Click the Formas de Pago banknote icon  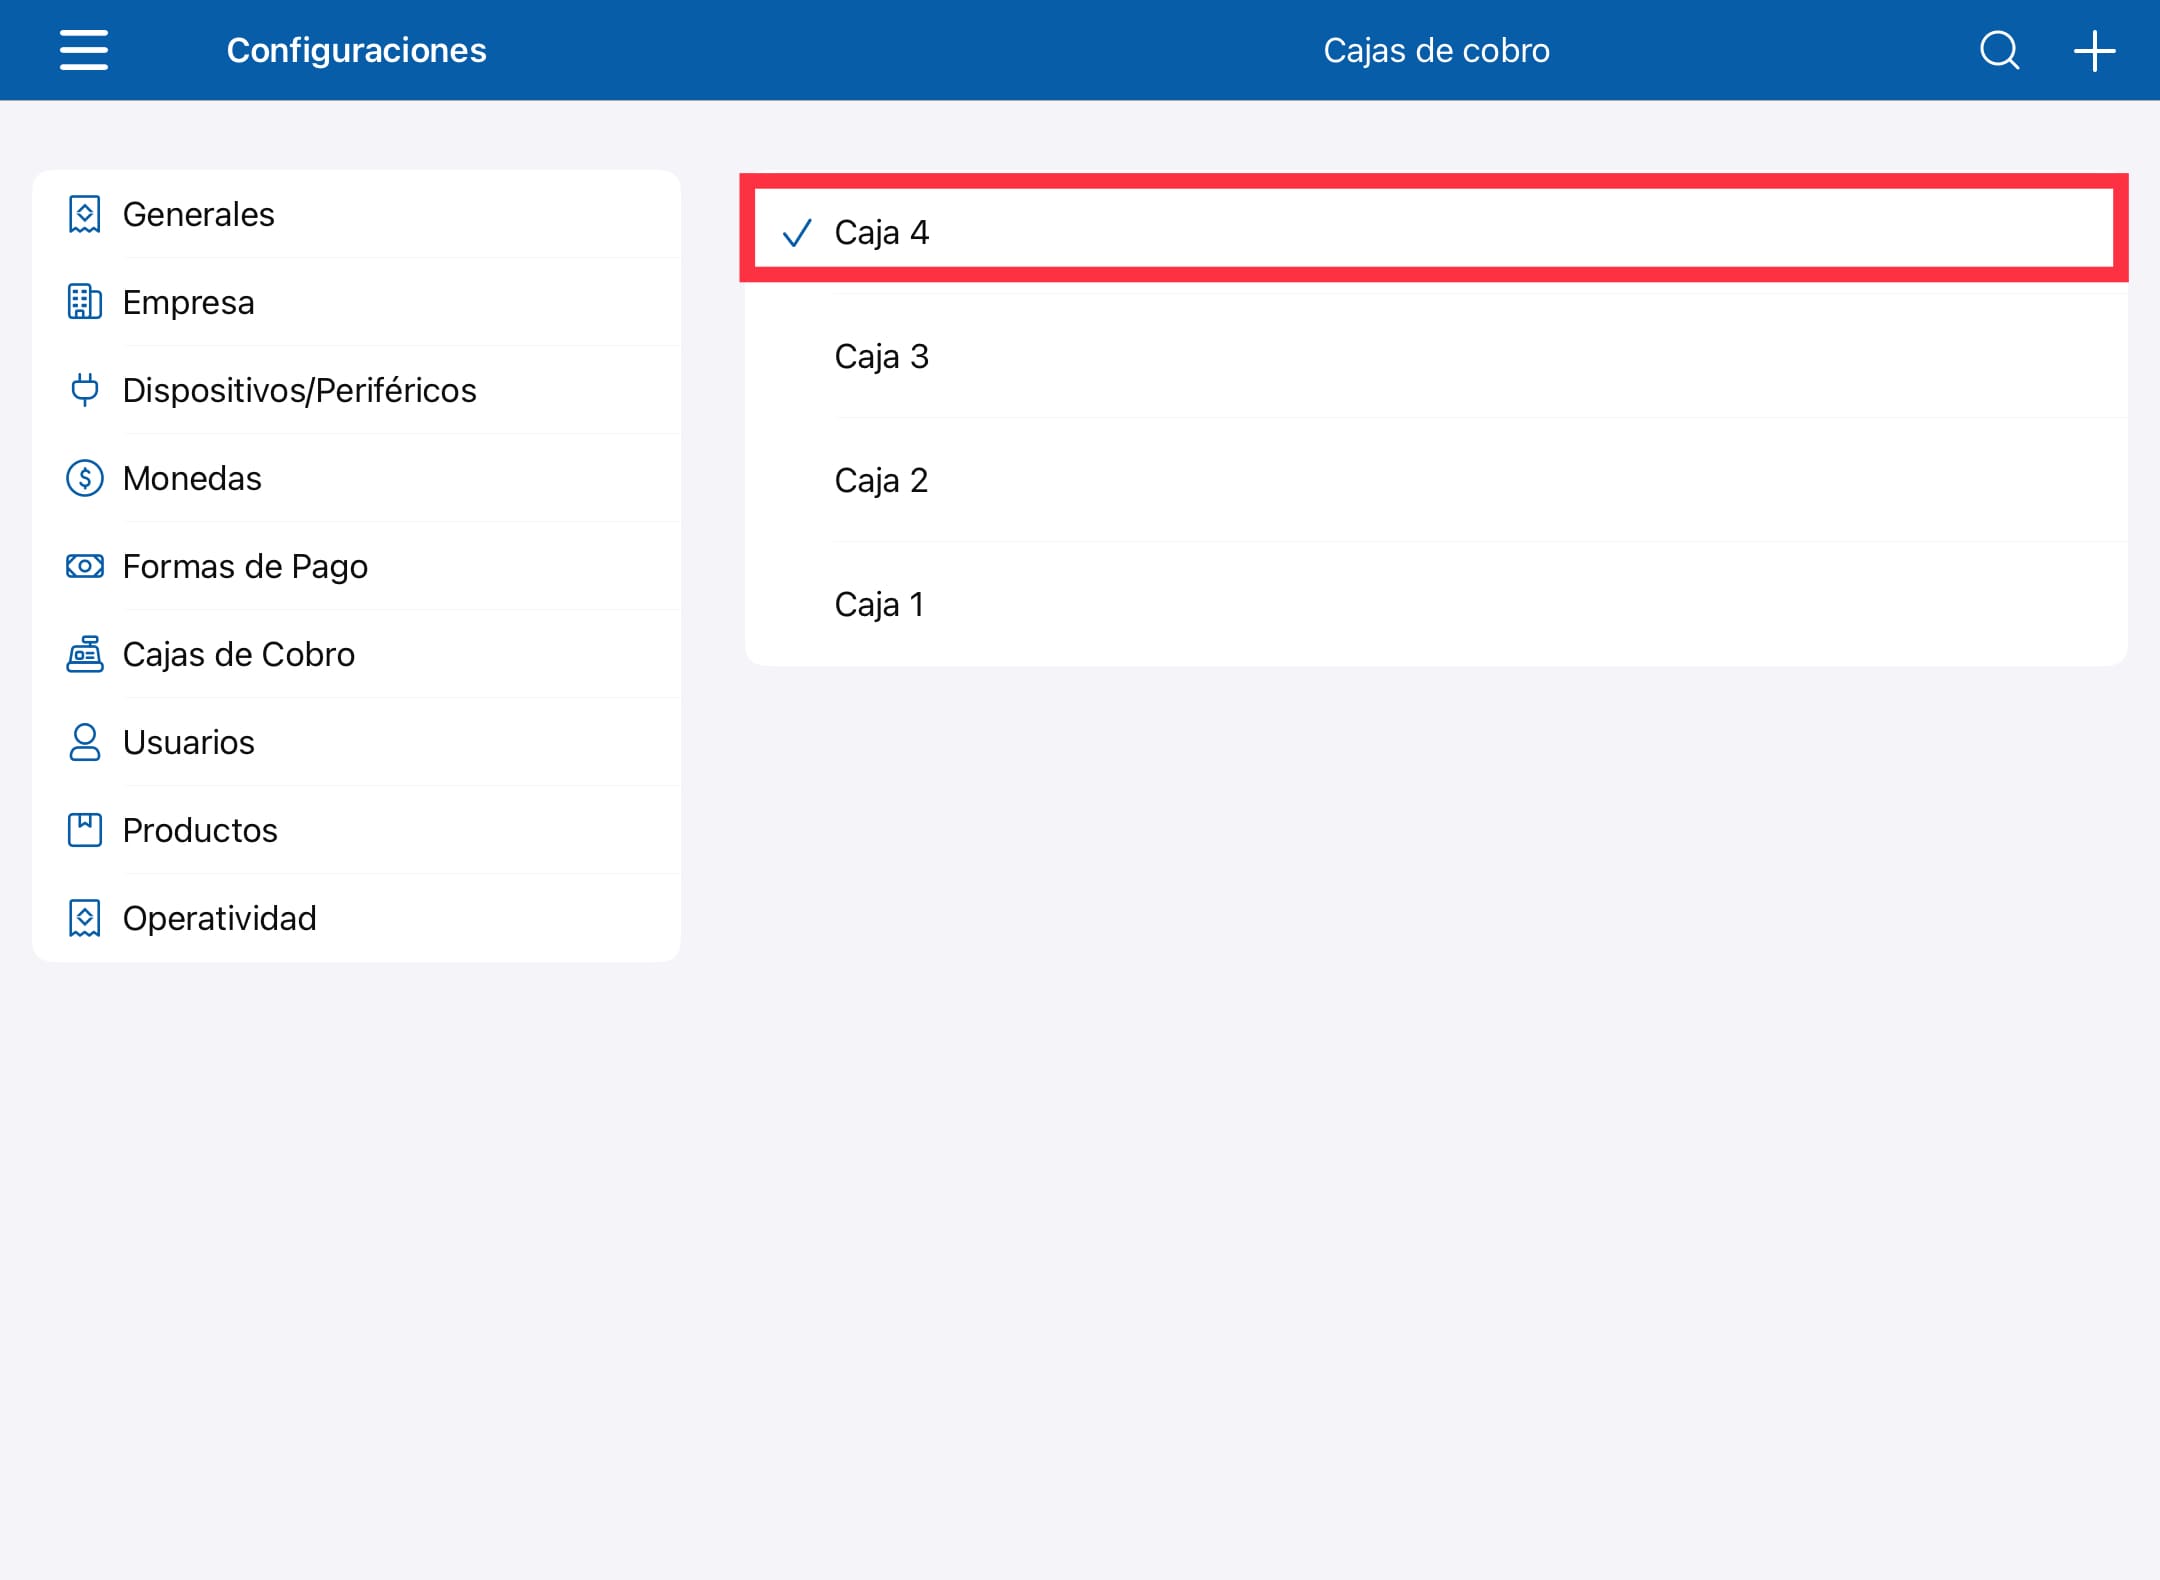(85, 566)
